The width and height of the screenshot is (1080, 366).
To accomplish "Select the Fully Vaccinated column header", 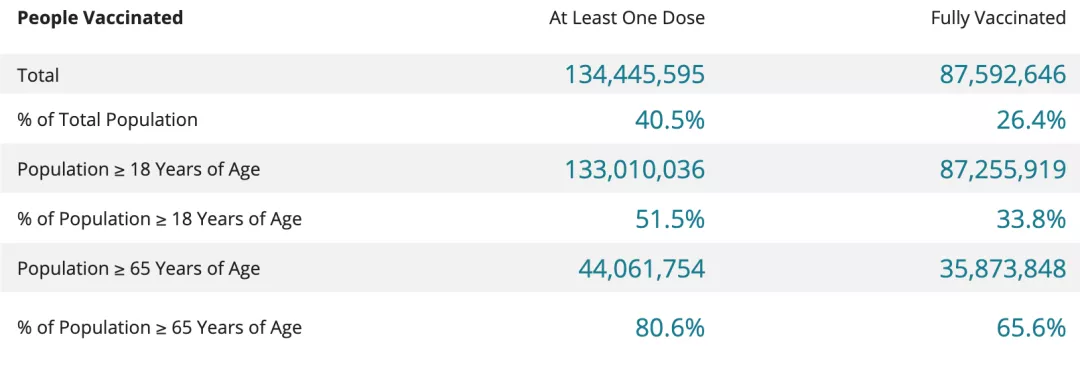I will [x=998, y=19].
